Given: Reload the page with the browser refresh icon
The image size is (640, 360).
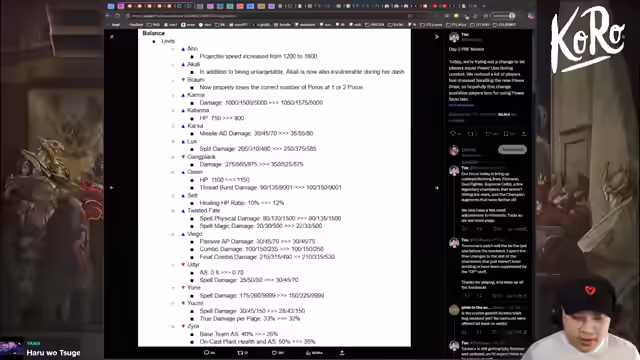Looking at the screenshot, I should [x=118, y=16].
